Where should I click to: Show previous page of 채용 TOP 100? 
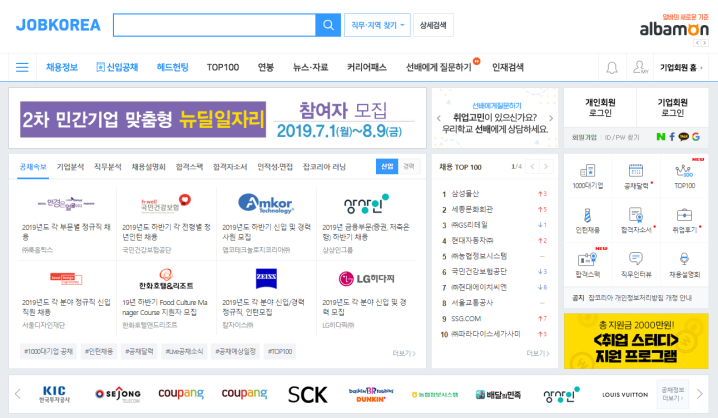point(532,167)
